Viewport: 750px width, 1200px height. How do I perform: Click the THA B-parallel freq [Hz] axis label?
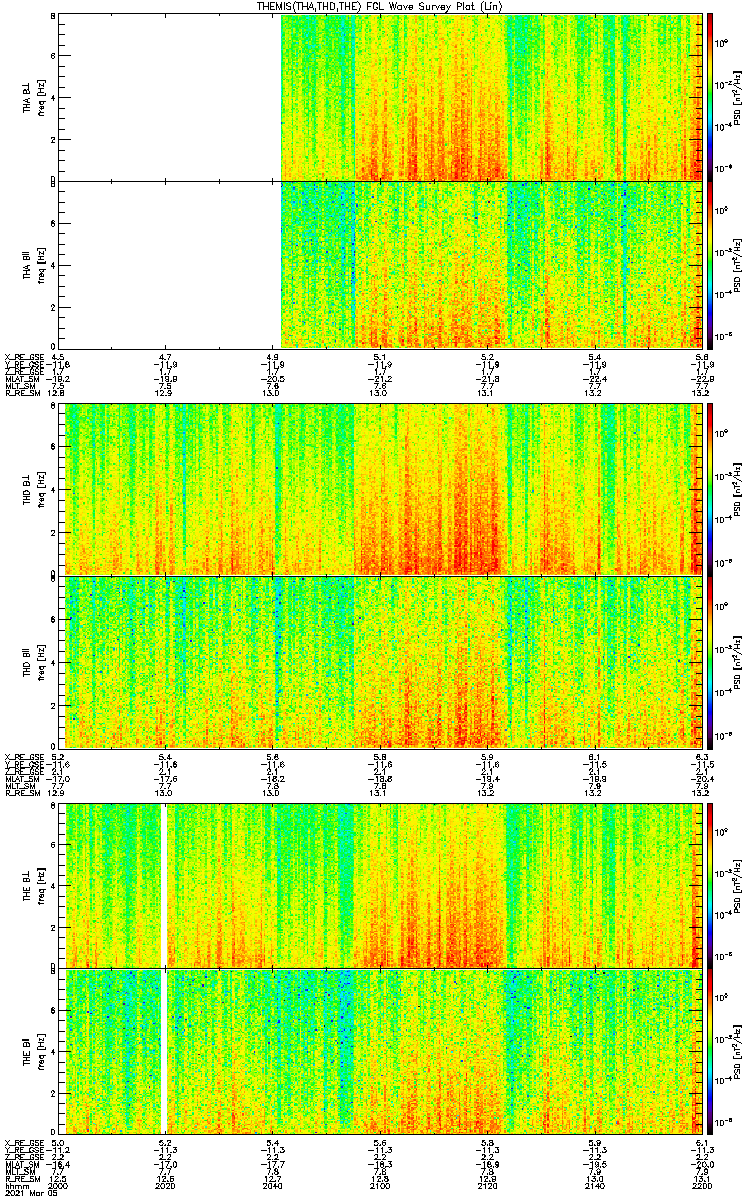43,264
